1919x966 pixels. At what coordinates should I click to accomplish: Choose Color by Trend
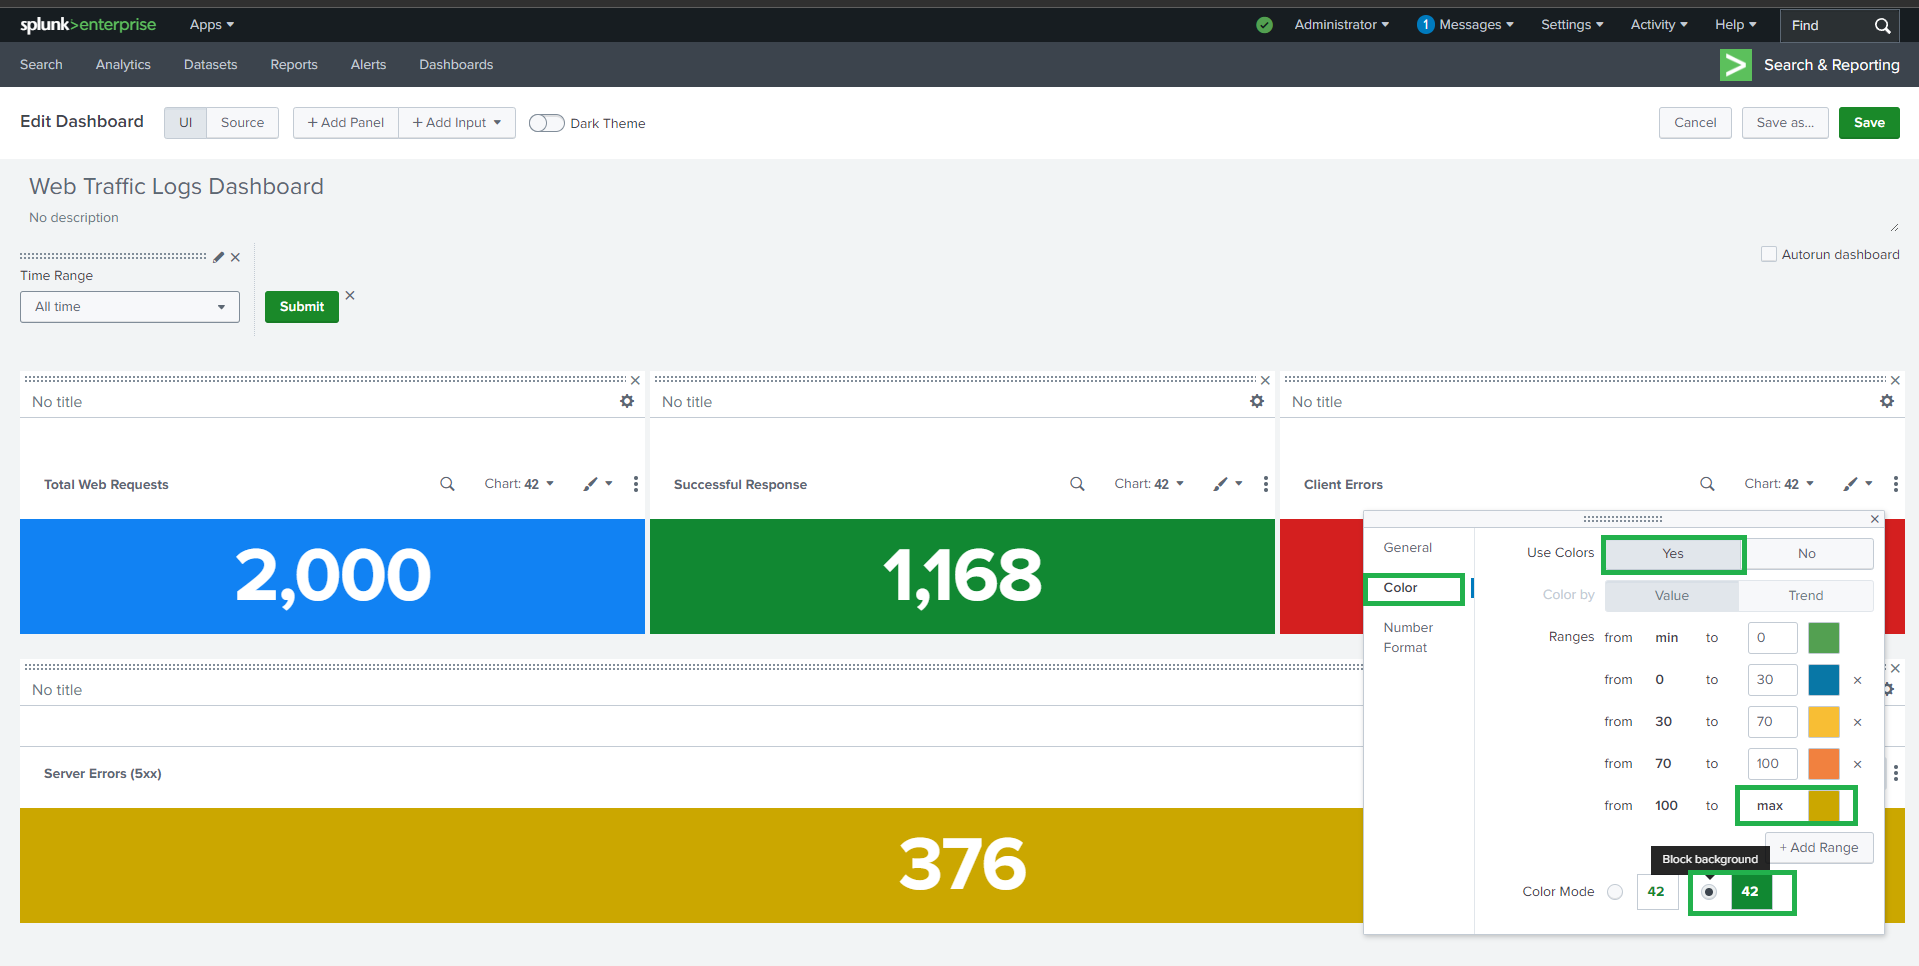1806,596
